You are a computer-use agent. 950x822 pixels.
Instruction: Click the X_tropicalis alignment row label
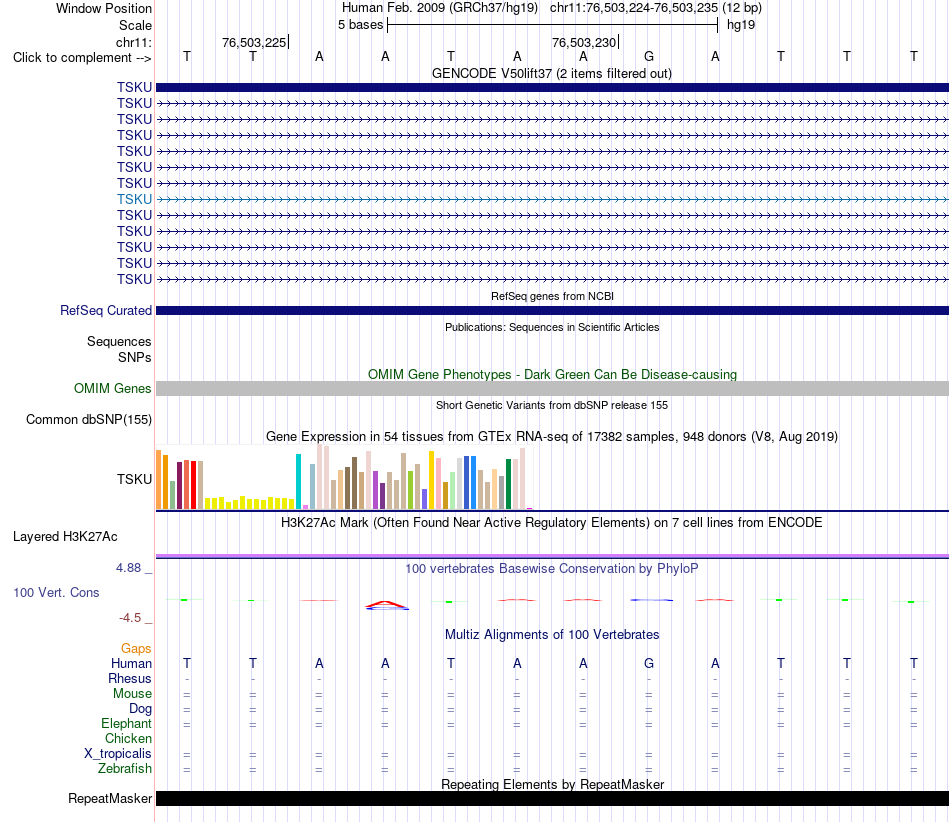[118, 754]
